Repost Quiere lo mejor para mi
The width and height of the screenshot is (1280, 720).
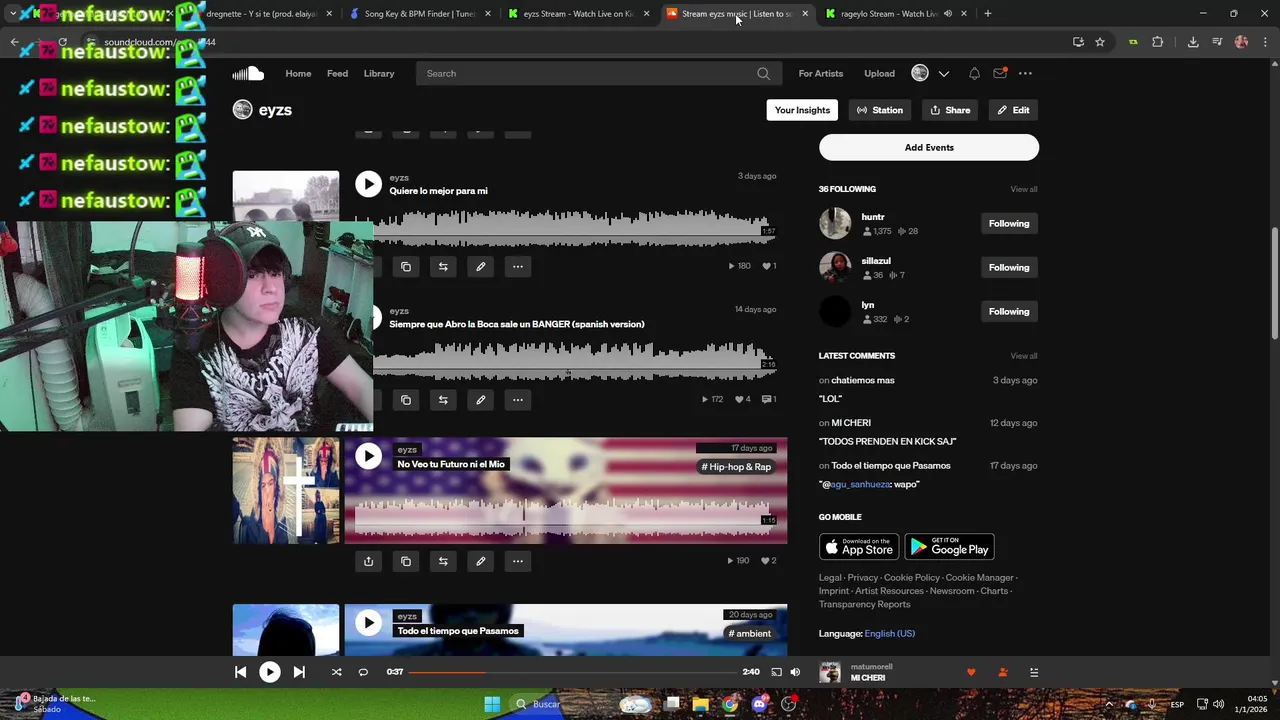click(x=443, y=266)
